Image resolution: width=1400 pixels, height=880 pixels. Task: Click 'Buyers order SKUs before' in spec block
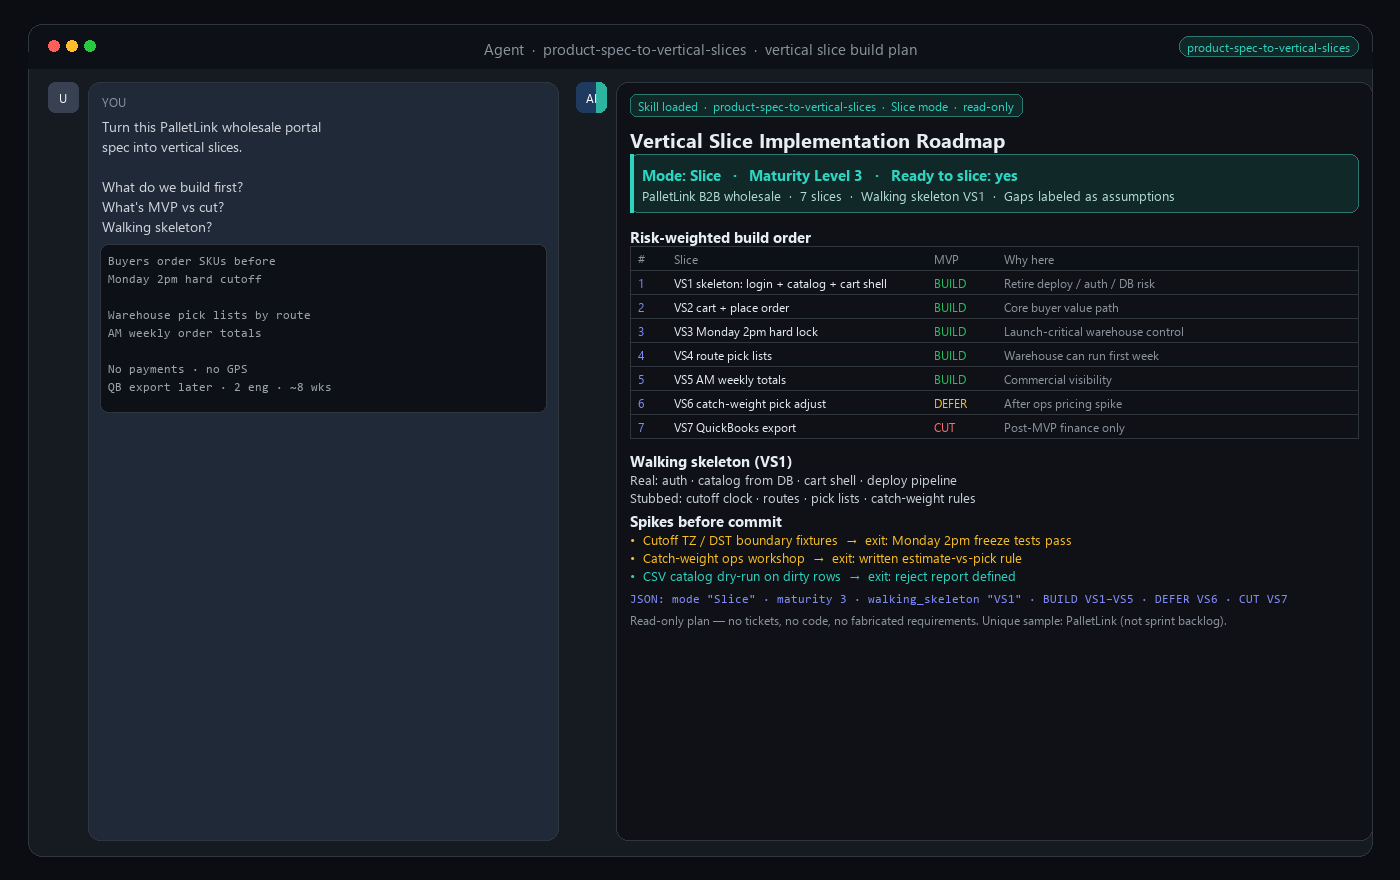(192, 262)
